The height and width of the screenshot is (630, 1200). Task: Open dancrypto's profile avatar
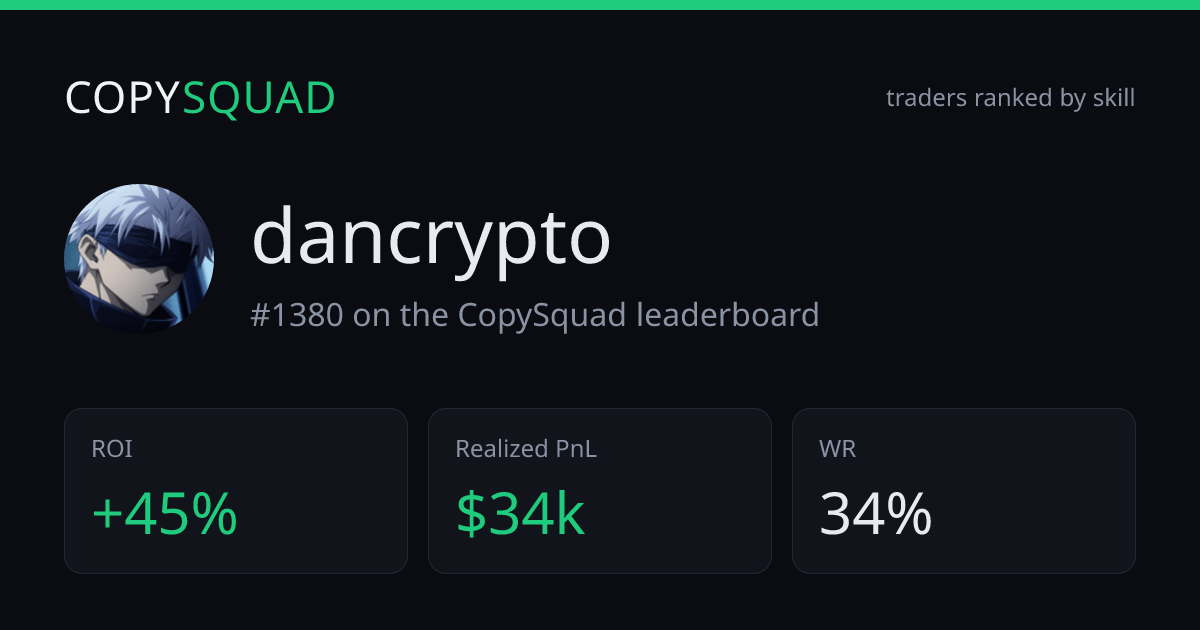coord(139,259)
